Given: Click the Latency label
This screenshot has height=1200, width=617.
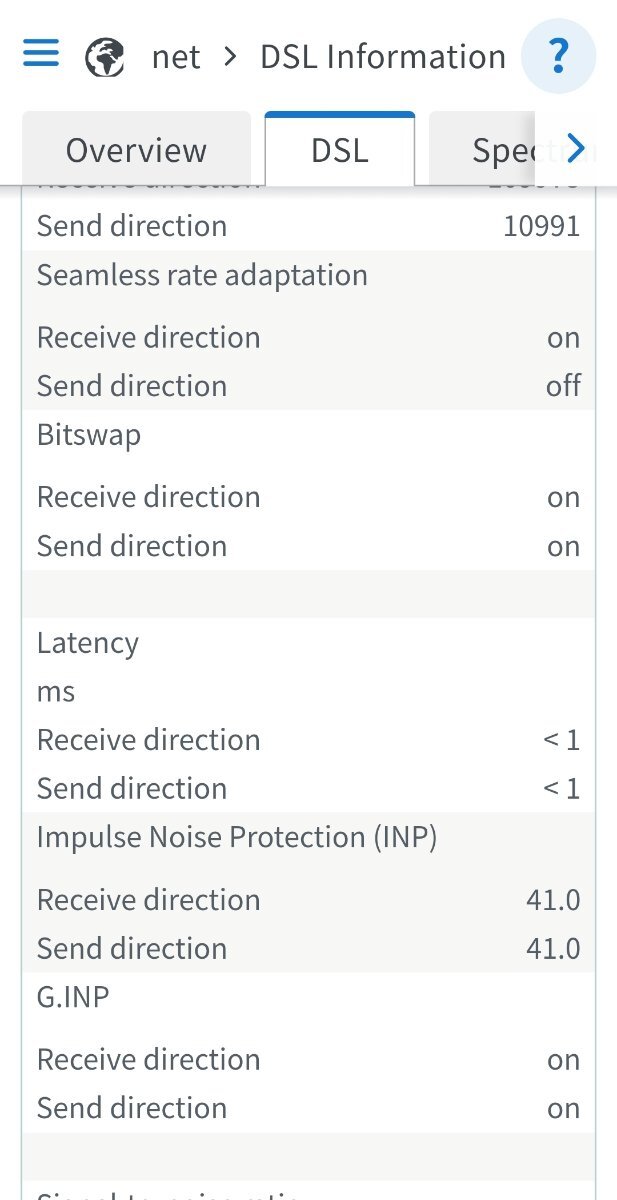Looking at the screenshot, I should pos(88,643).
